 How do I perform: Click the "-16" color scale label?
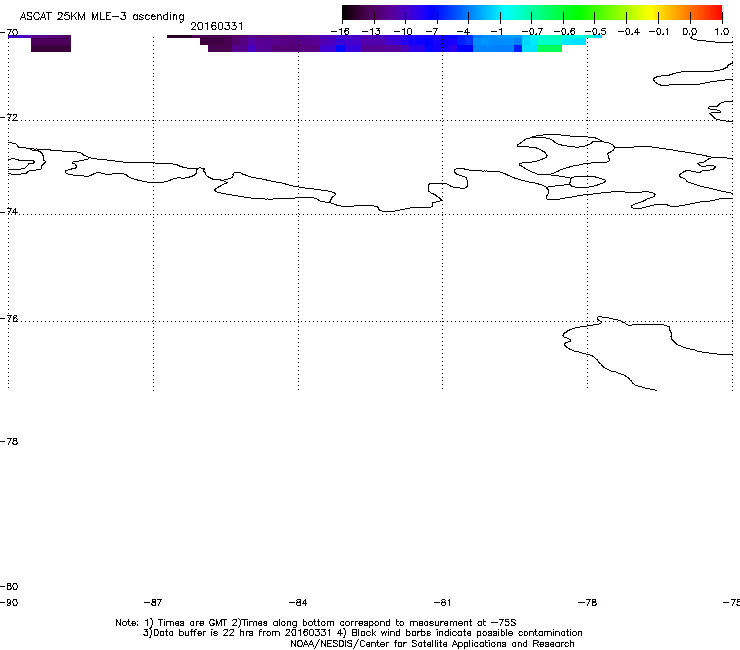coord(340,32)
